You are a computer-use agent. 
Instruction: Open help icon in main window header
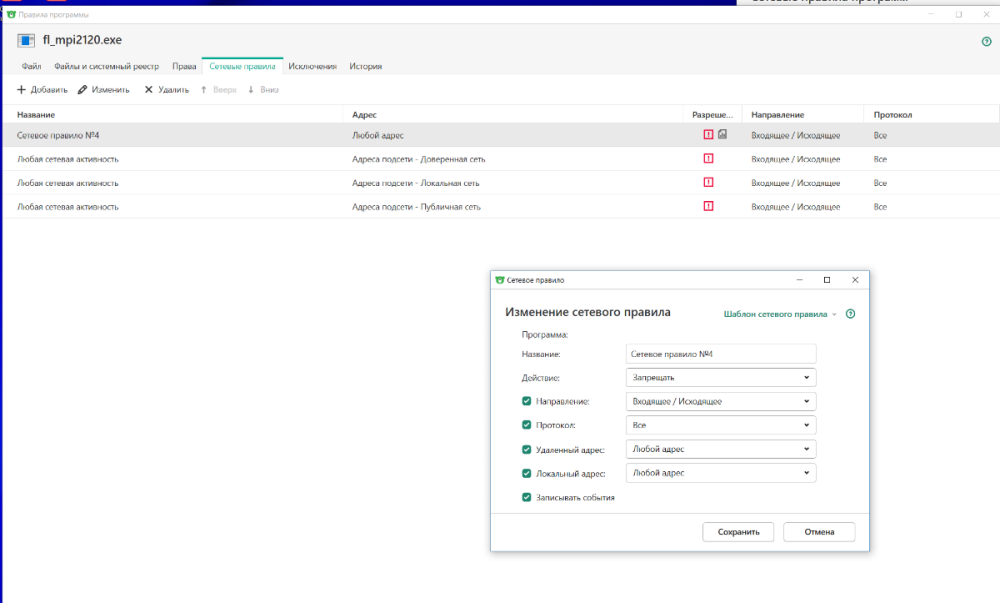pyautogui.click(x=986, y=41)
